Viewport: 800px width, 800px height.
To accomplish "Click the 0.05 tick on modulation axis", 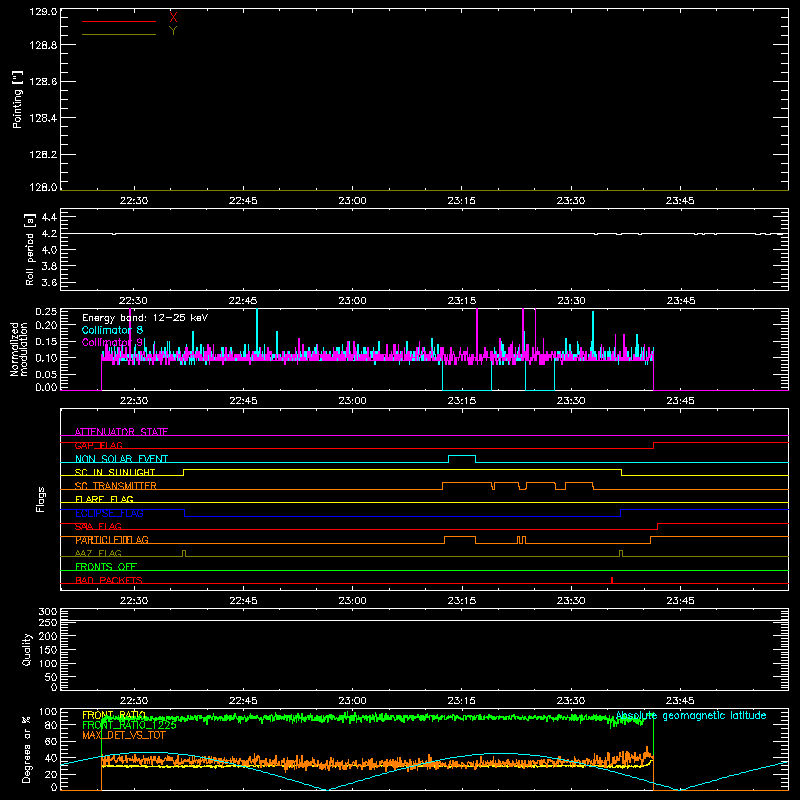I will point(46,374).
